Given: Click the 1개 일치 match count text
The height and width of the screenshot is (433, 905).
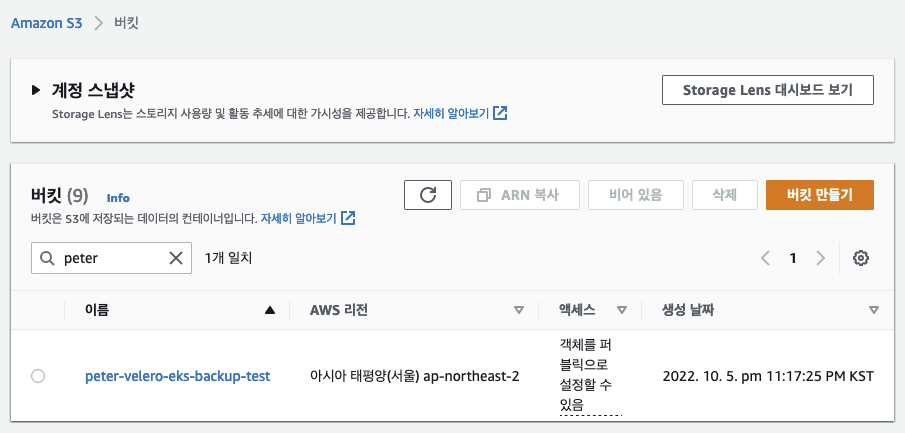Looking at the screenshot, I should point(229,258).
